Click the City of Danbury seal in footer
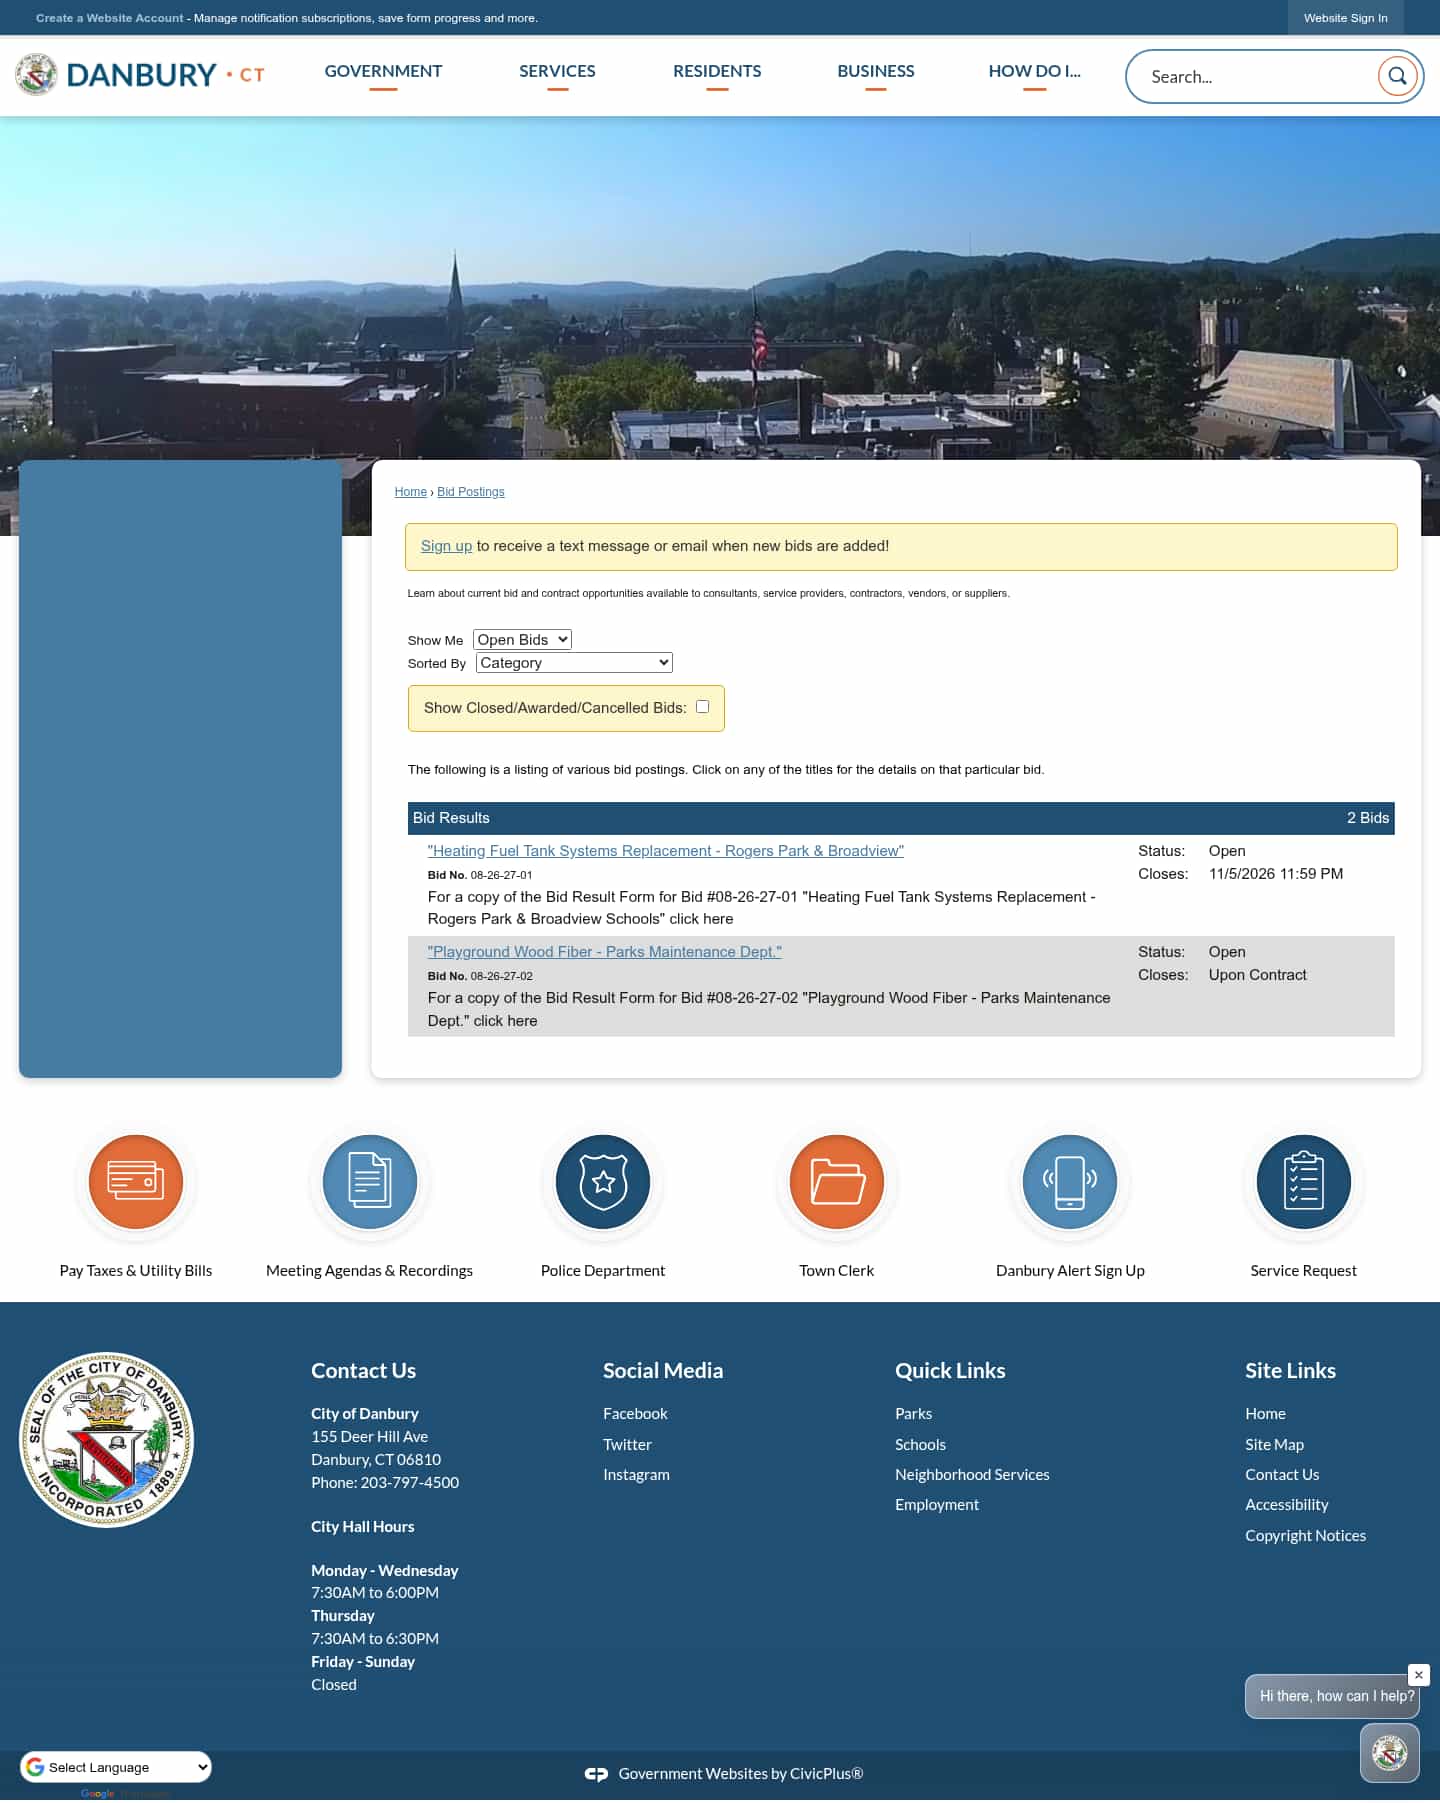Image resolution: width=1440 pixels, height=1803 pixels. (107, 1440)
